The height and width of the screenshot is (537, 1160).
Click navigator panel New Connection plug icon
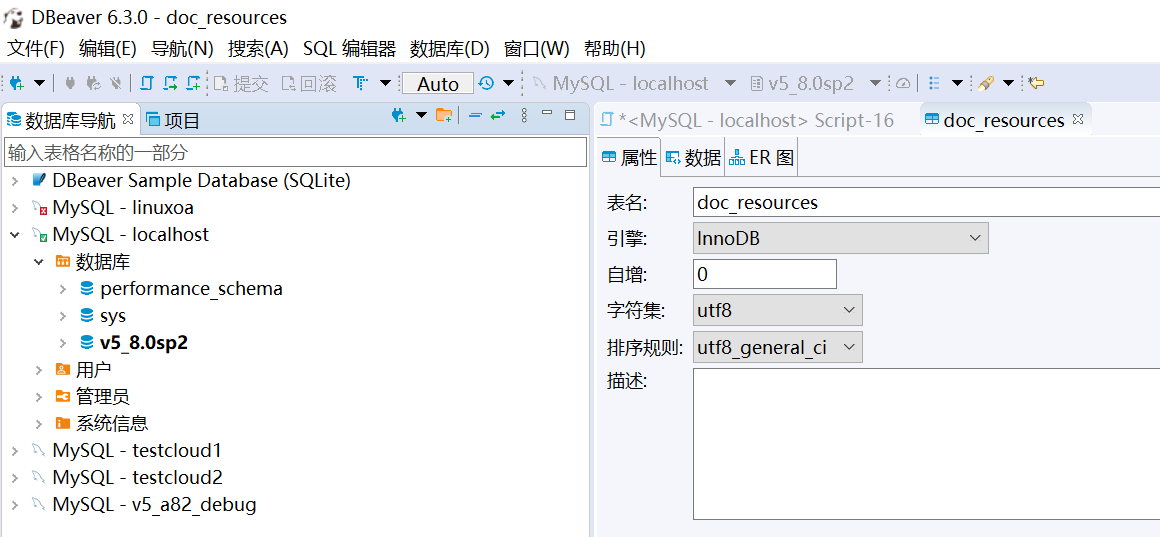(399, 115)
